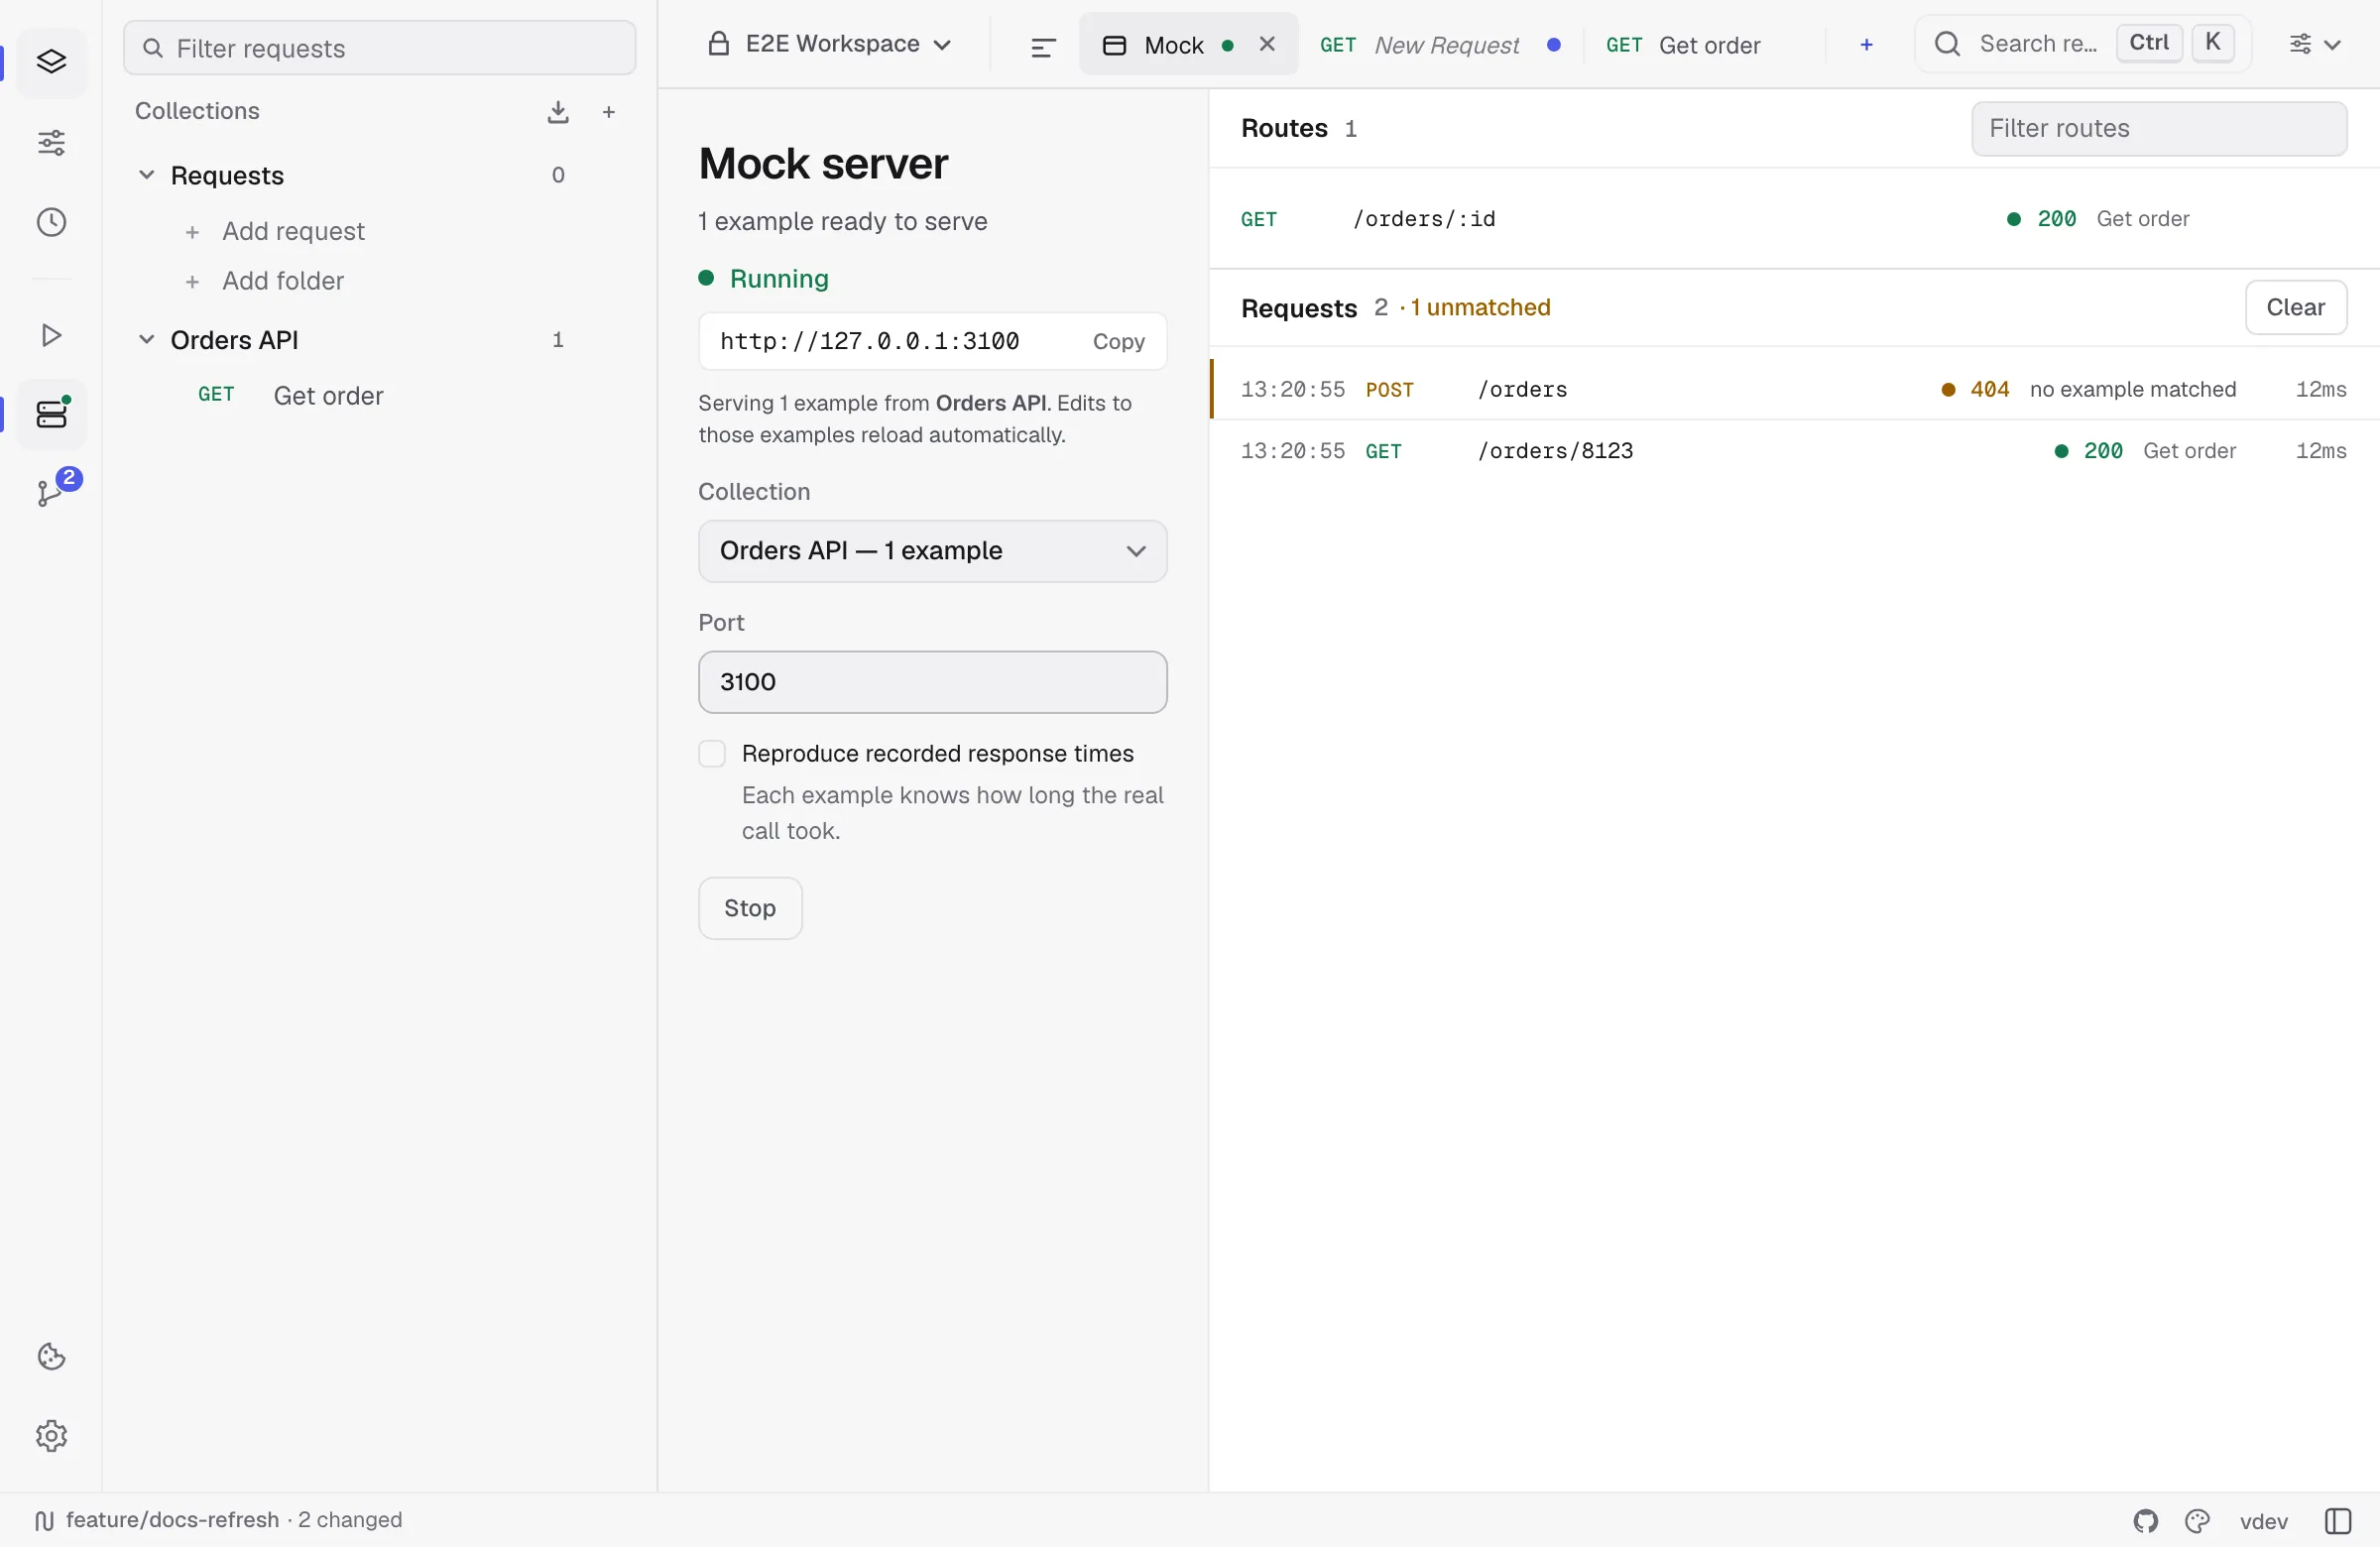
Task: Collapse the Requests collection
Action: click(x=146, y=175)
